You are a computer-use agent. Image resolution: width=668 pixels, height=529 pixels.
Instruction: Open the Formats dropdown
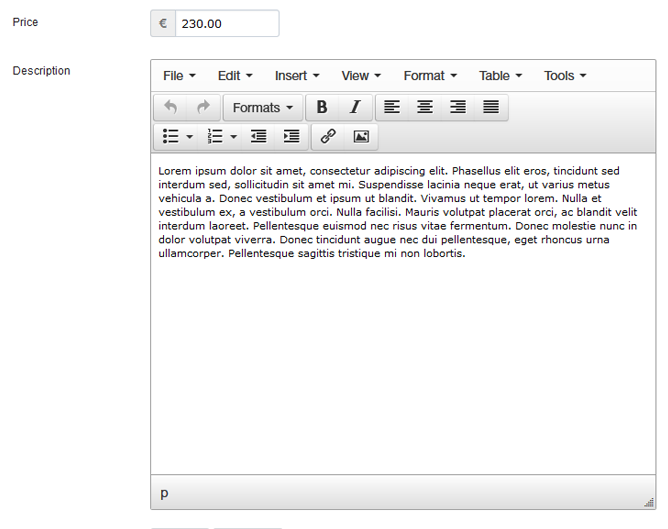(x=263, y=107)
